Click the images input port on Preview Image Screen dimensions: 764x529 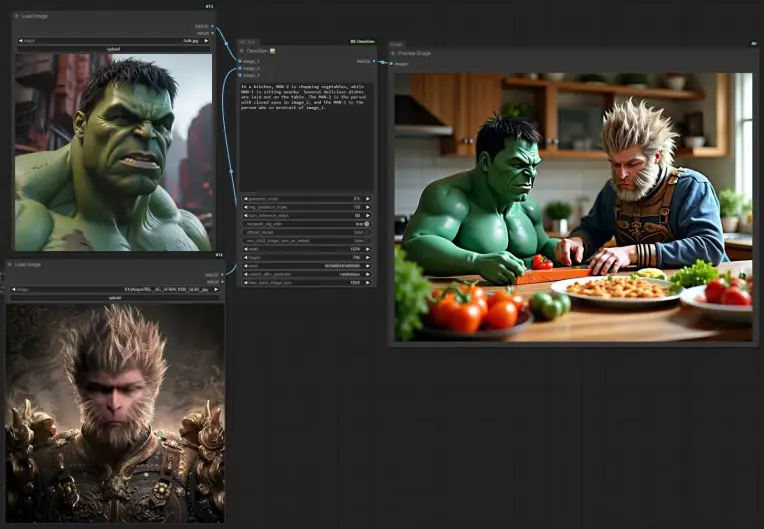(392, 63)
